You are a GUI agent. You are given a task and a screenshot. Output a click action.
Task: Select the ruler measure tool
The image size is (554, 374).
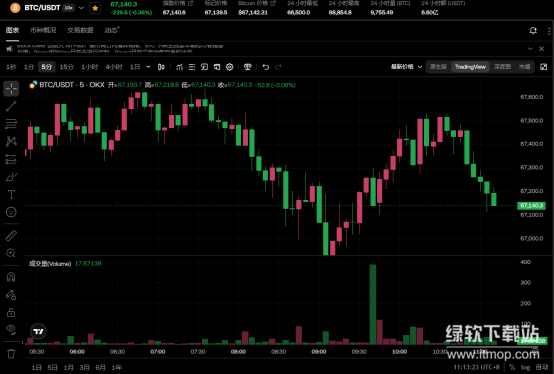click(11, 236)
